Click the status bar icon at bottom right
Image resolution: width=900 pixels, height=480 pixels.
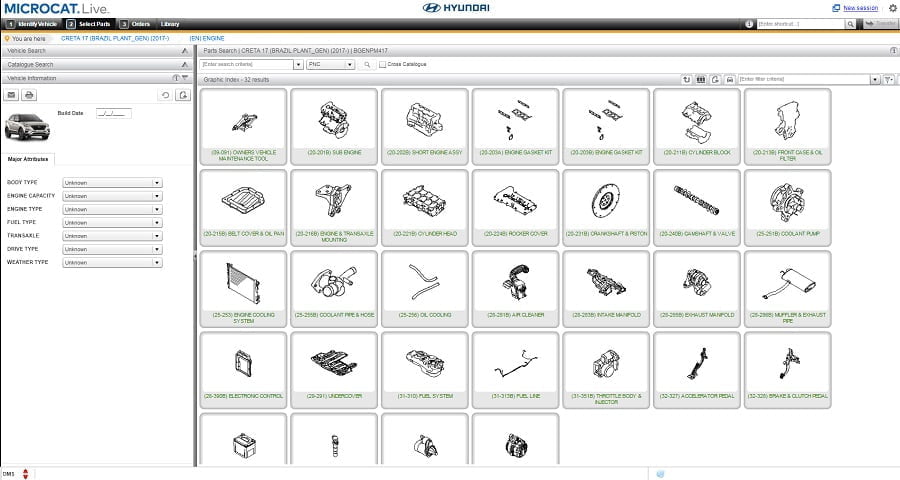pyautogui.click(x=660, y=474)
